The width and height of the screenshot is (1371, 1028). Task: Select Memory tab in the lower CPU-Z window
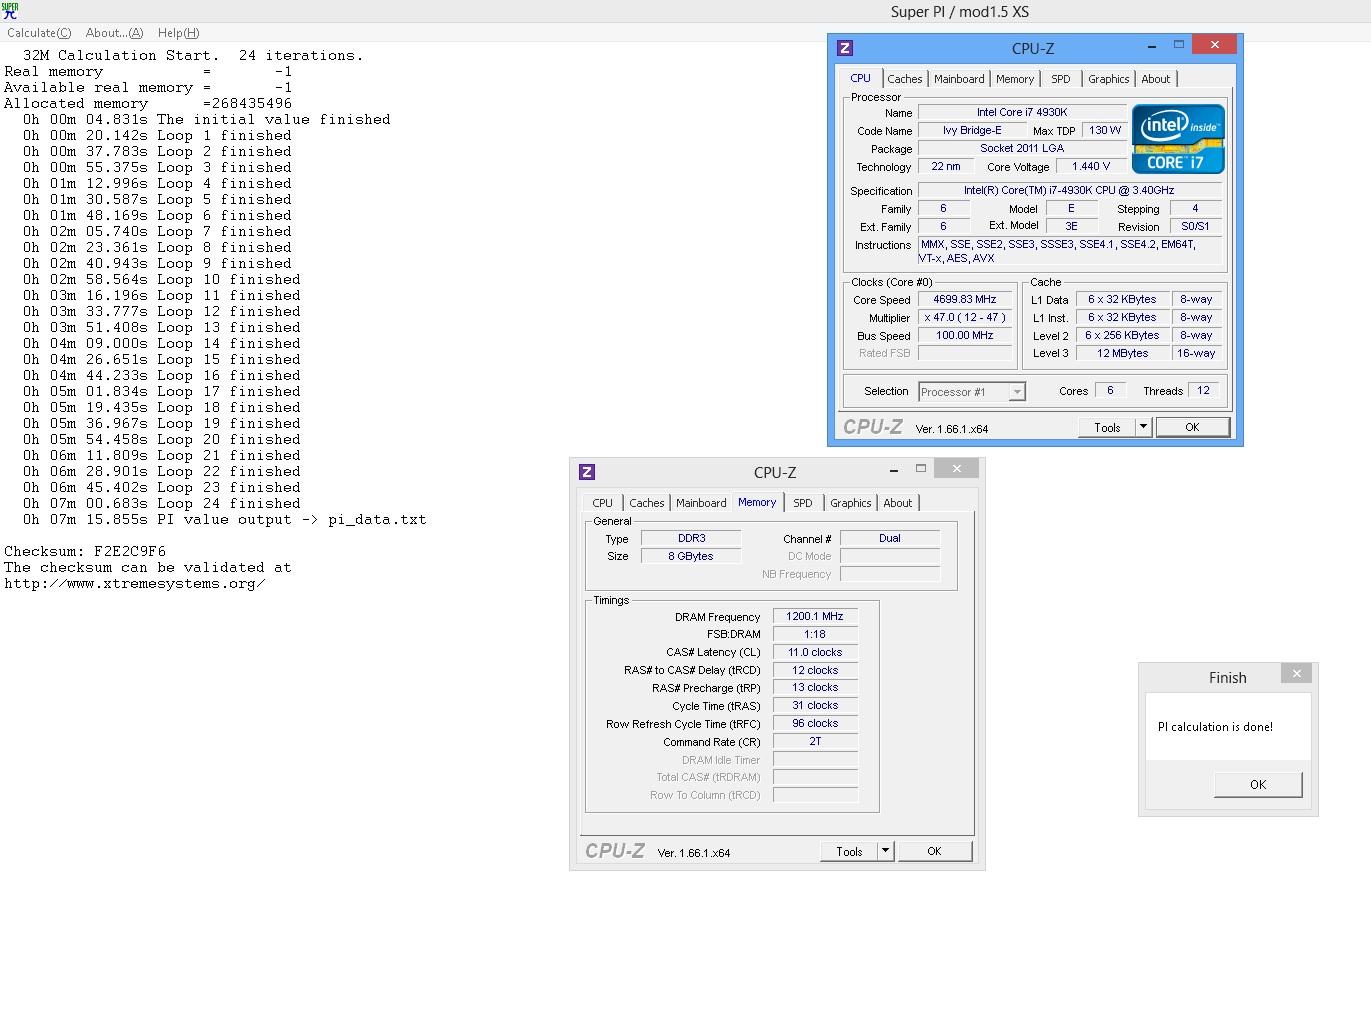(757, 502)
